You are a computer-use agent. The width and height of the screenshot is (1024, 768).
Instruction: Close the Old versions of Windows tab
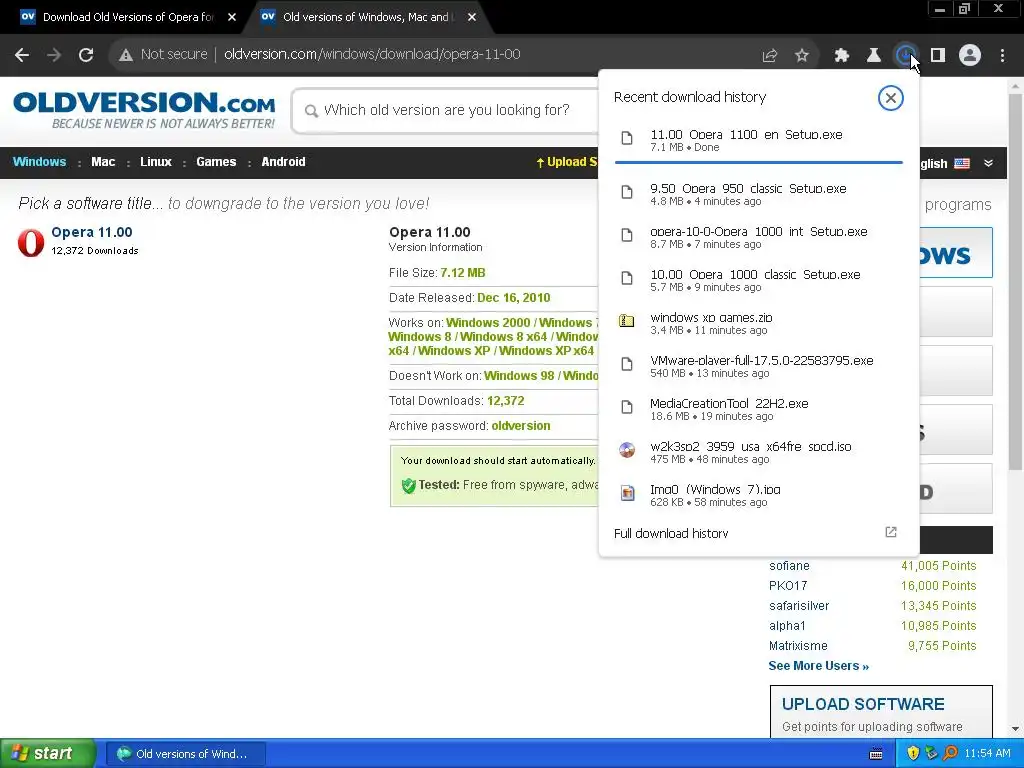click(x=472, y=17)
